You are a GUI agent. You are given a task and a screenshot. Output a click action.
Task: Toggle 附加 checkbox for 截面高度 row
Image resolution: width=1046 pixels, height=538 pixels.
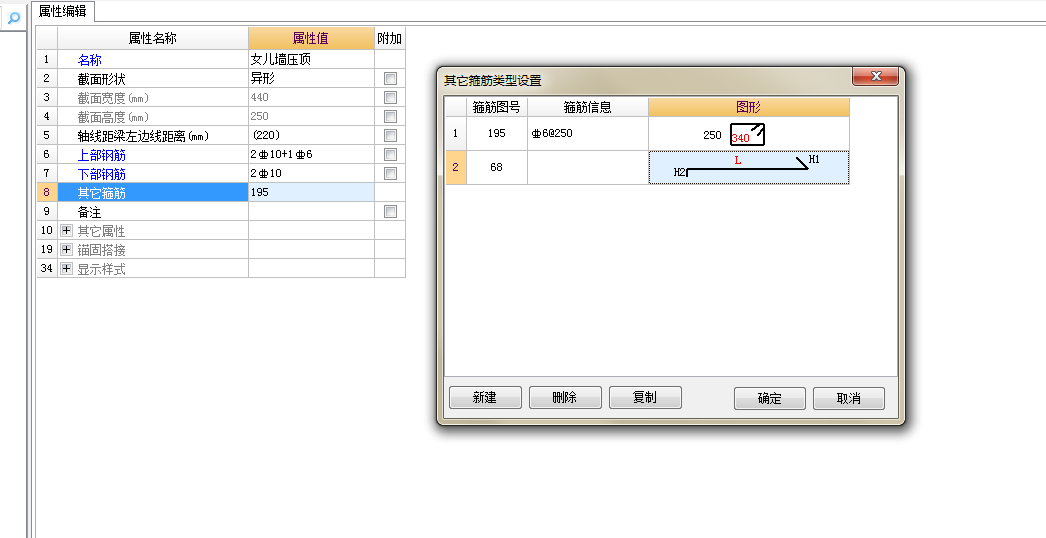[390, 117]
